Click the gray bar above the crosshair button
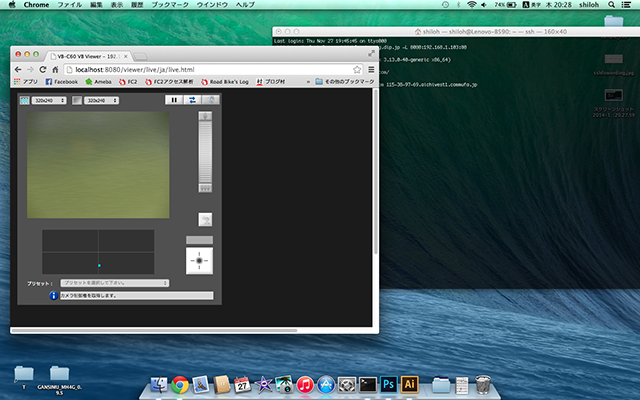640x400 pixels. pyautogui.click(x=199, y=240)
